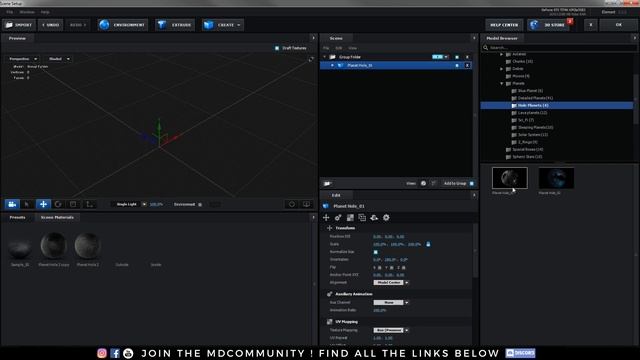The width and height of the screenshot is (640, 360).
Task: Toggle Flip Z checkbox
Action: [x=404, y=268]
